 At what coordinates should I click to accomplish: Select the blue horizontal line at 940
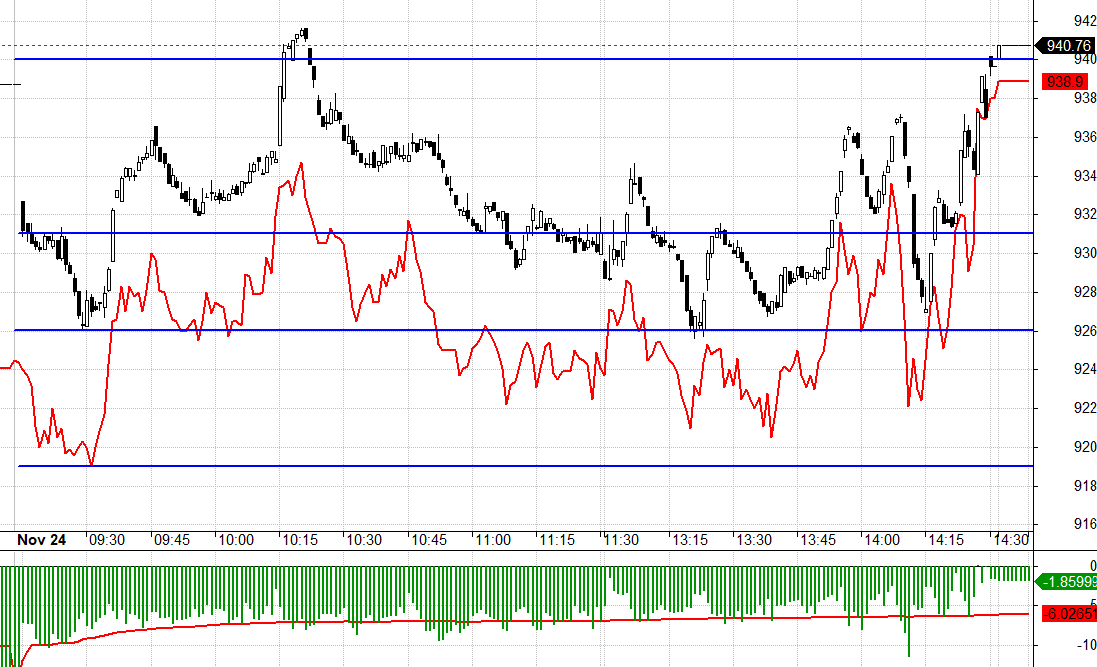pos(500,59)
